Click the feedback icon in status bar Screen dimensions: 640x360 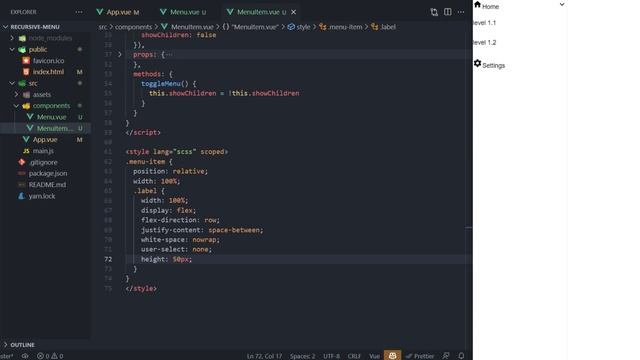[x=446, y=356]
